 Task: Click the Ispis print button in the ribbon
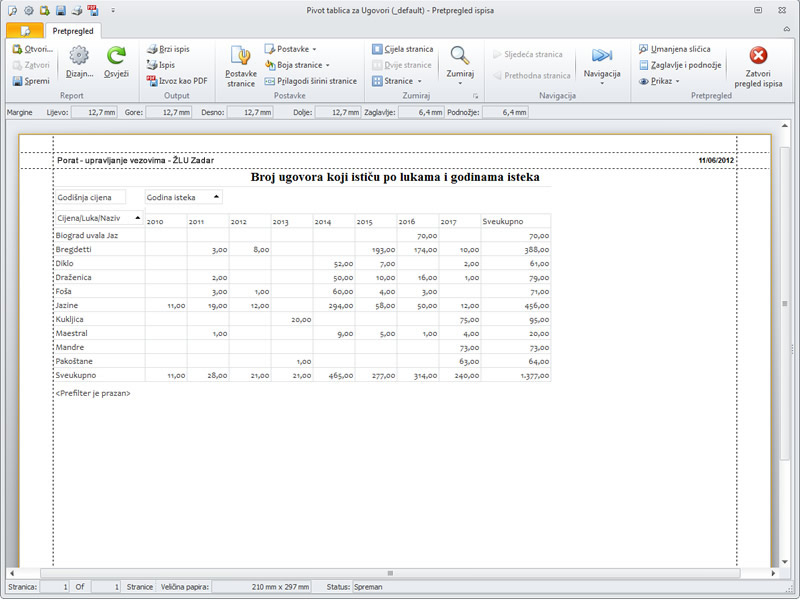coord(161,65)
